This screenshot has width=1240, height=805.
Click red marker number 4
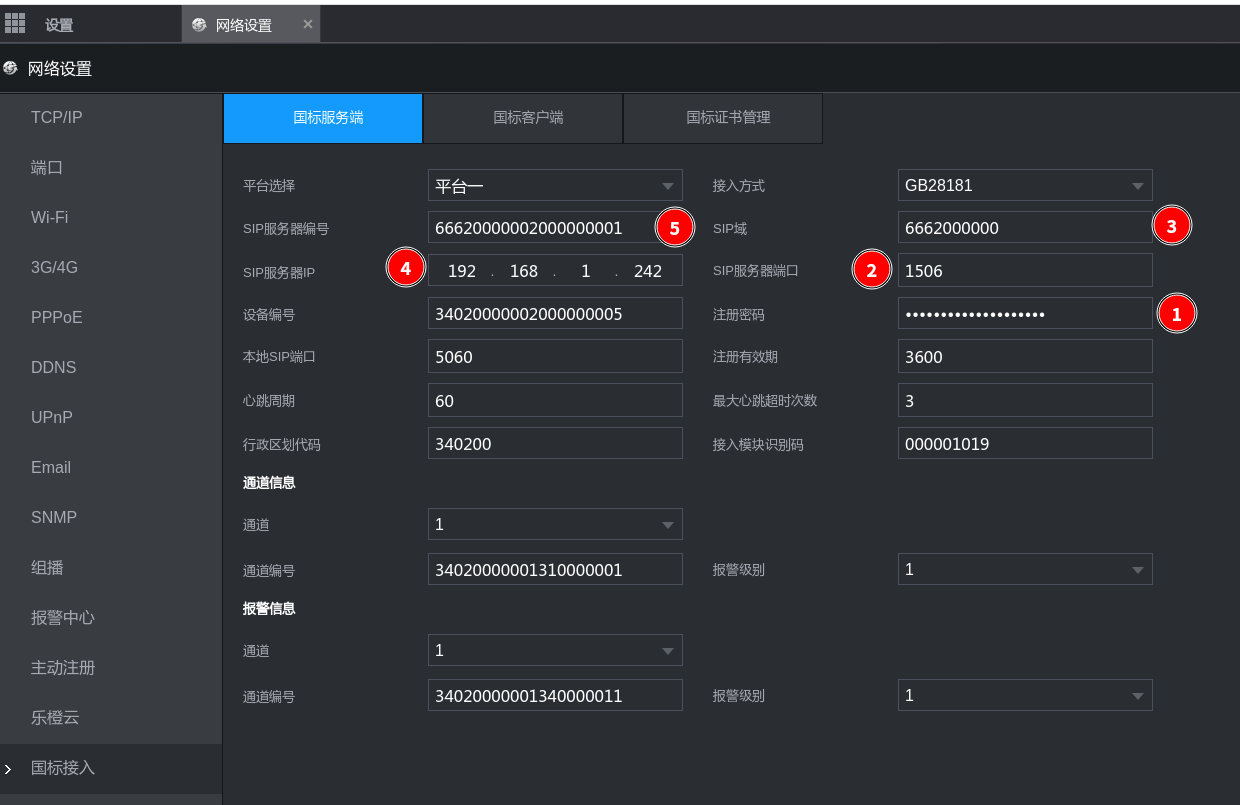point(405,269)
